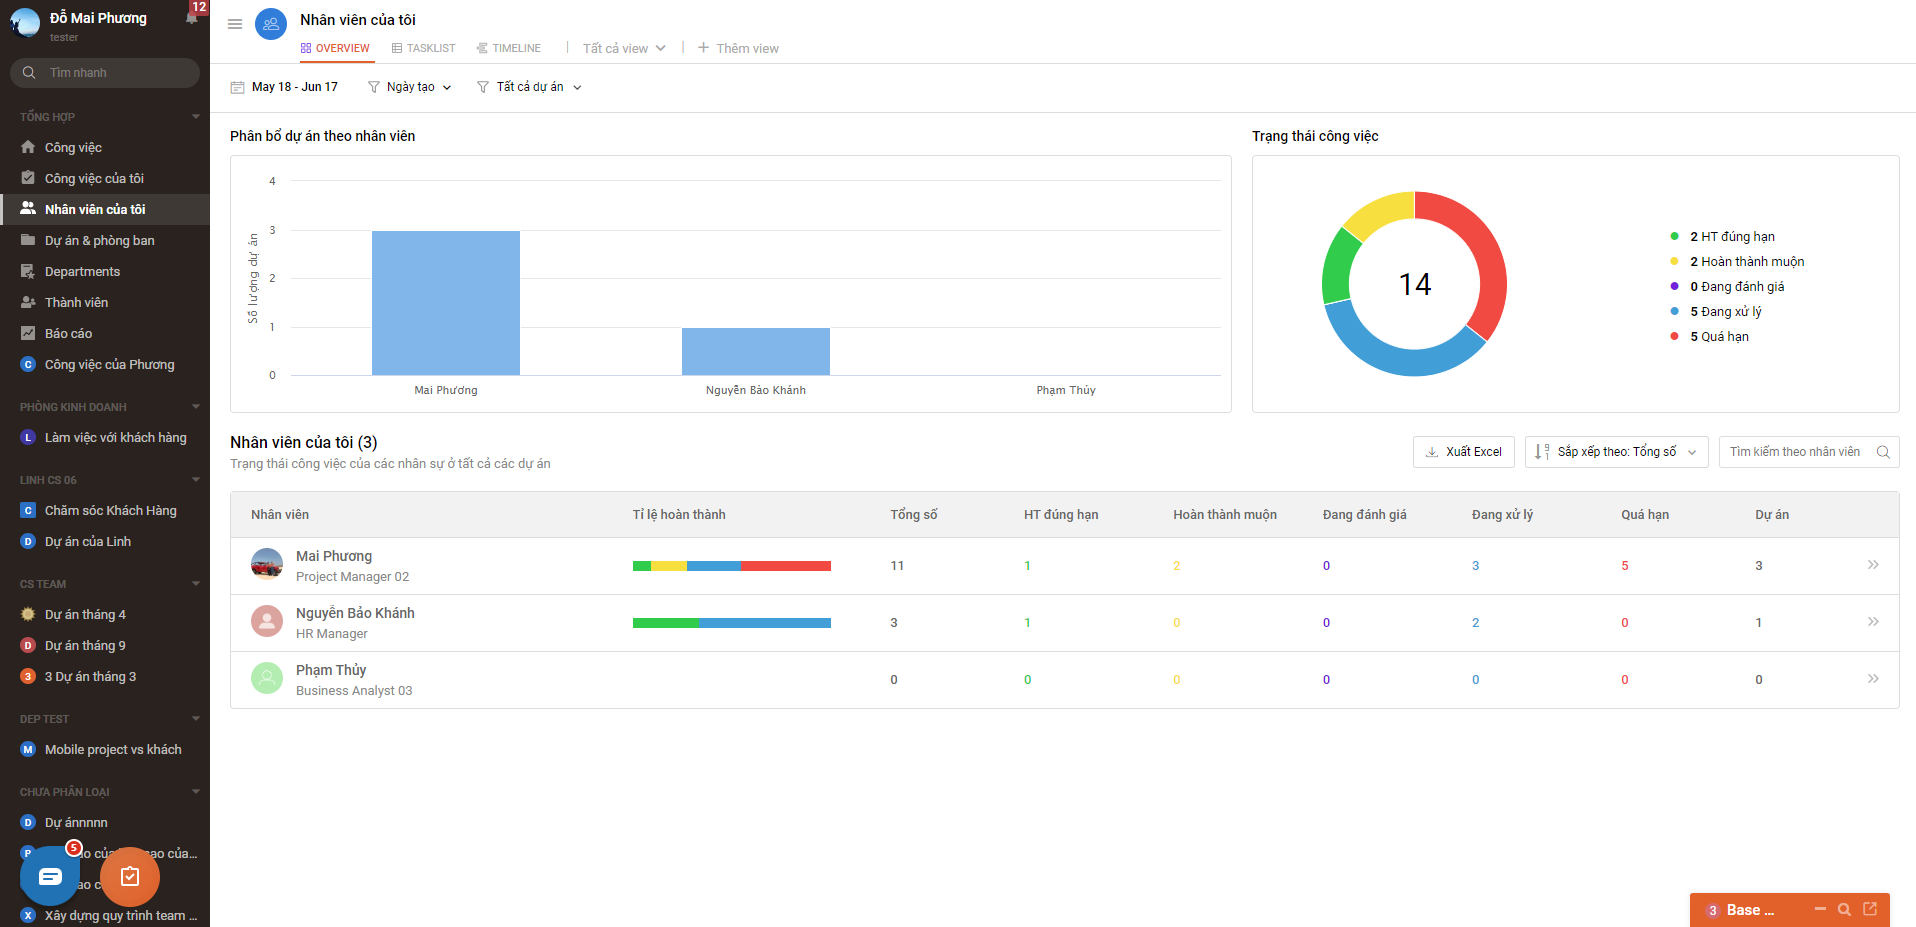This screenshot has width=1916, height=927.
Task: Switch to the TIMELINE tab
Action: click(509, 48)
